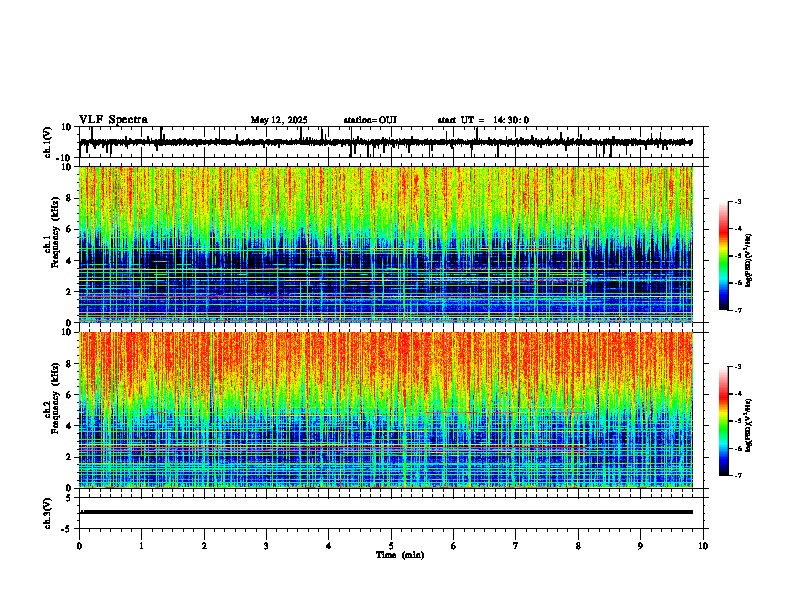
Task: Click the ch.1 color scale log(PSD) units label
Action: point(748,261)
